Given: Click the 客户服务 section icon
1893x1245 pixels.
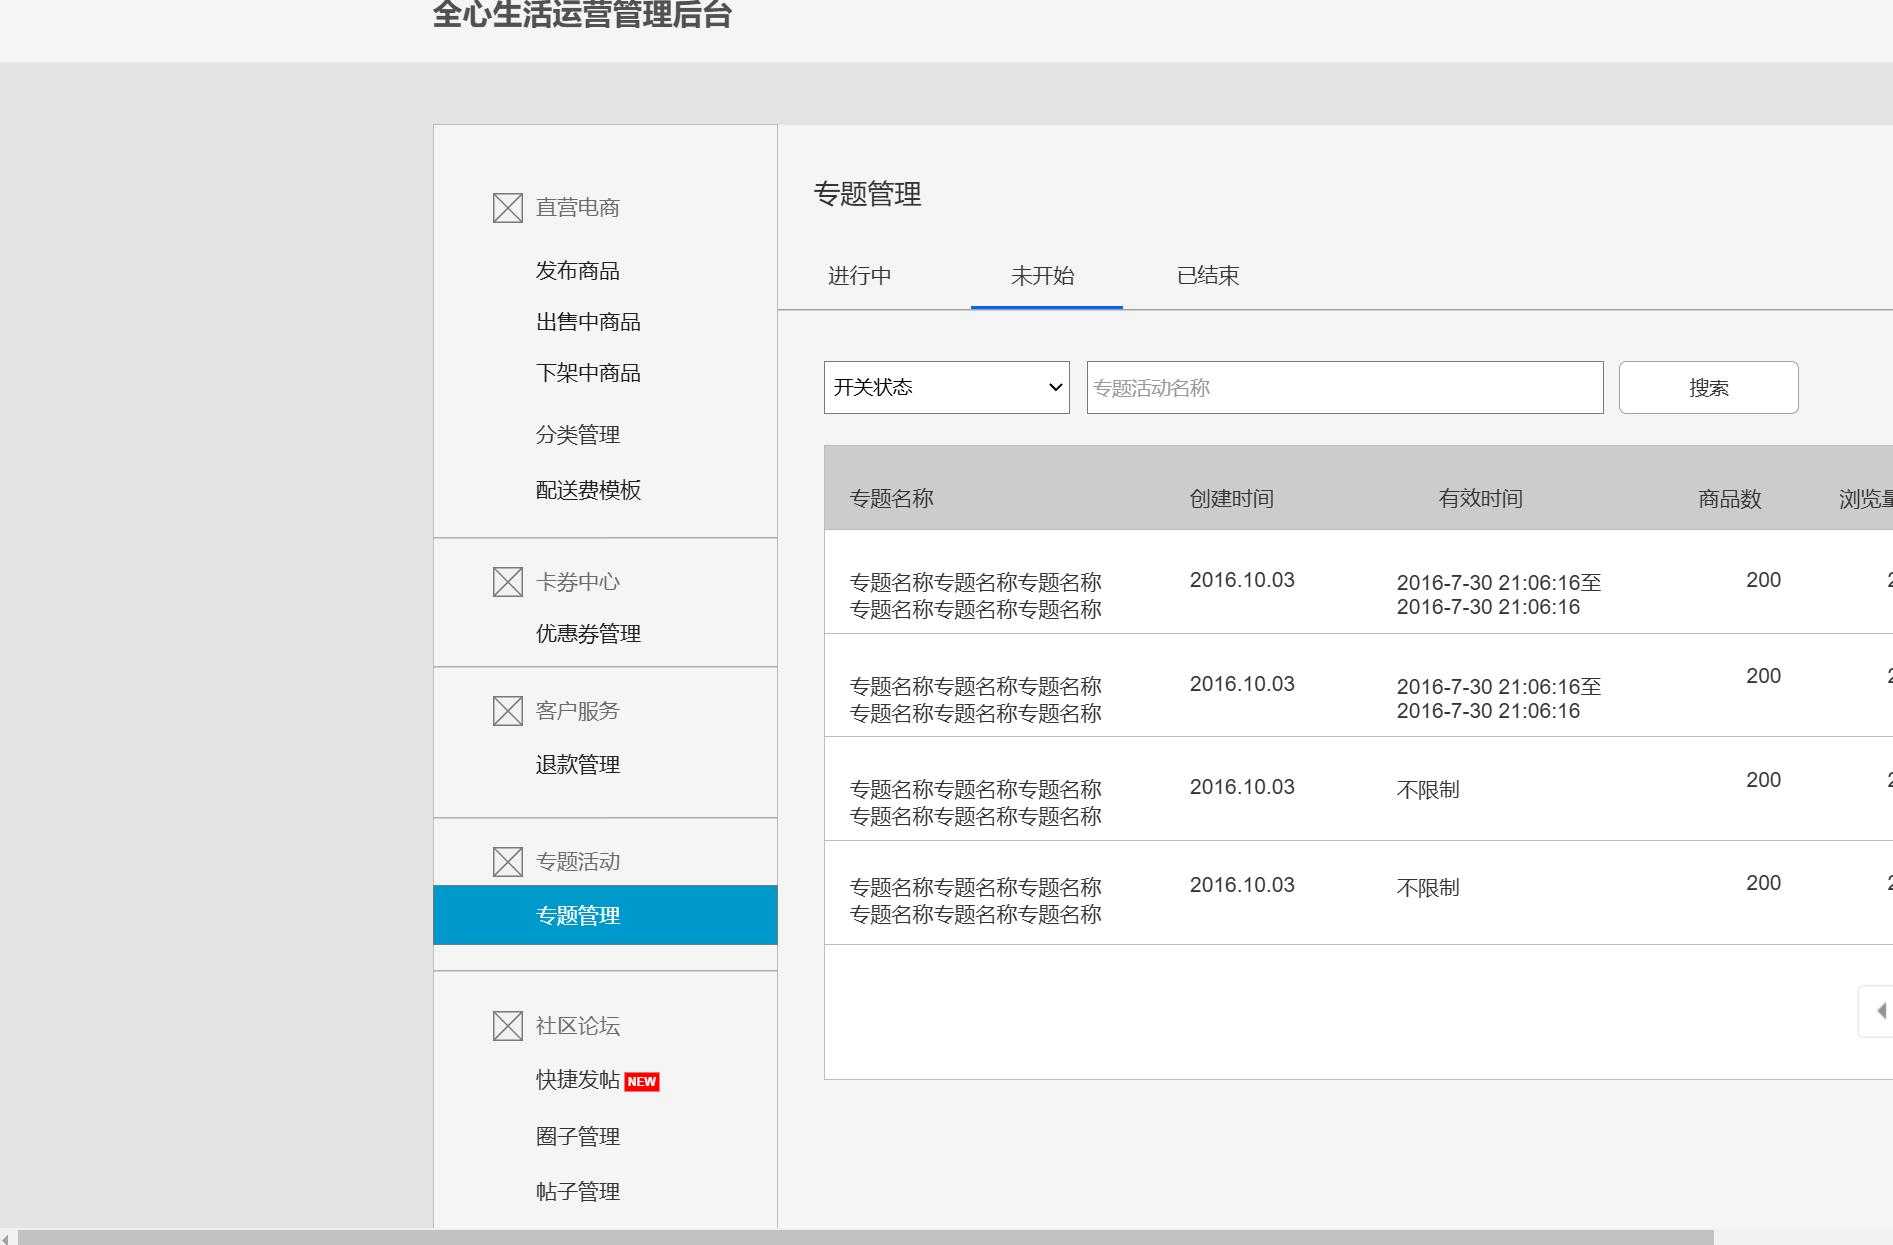Looking at the screenshot, I should (506, 710).
